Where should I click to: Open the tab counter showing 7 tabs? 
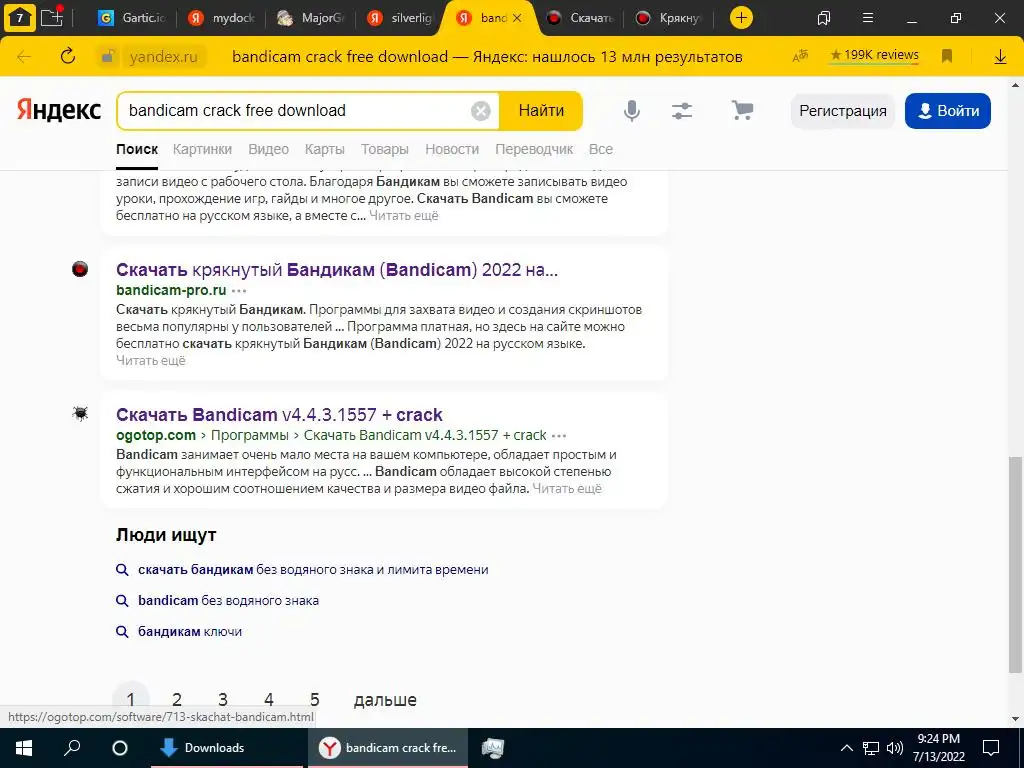20,18
